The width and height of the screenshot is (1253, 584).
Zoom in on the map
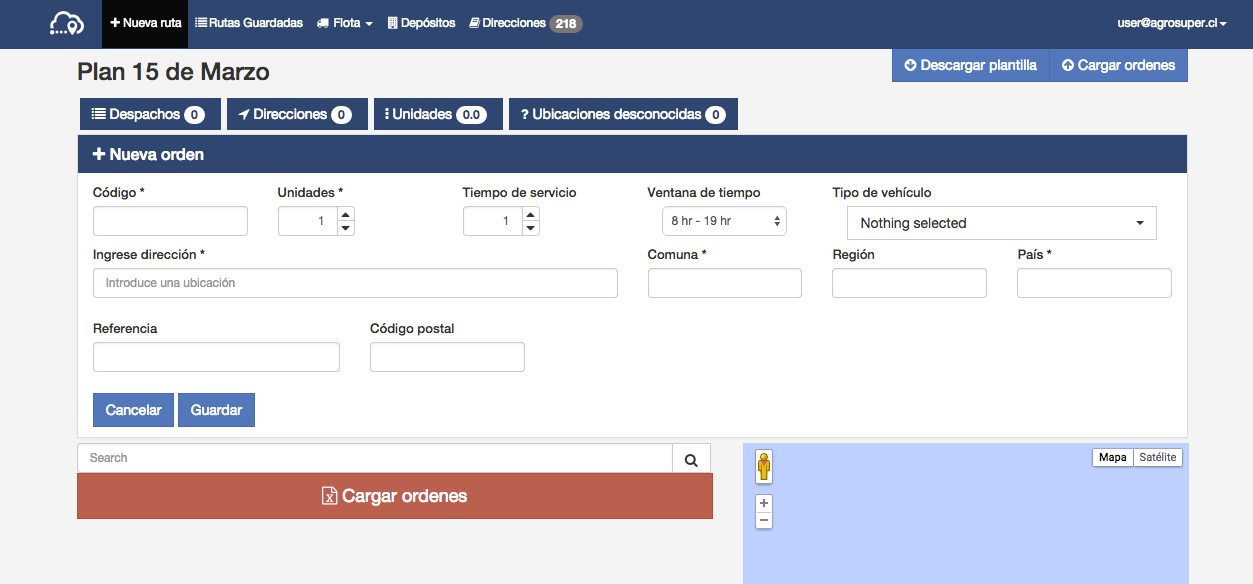click(764, 503)
